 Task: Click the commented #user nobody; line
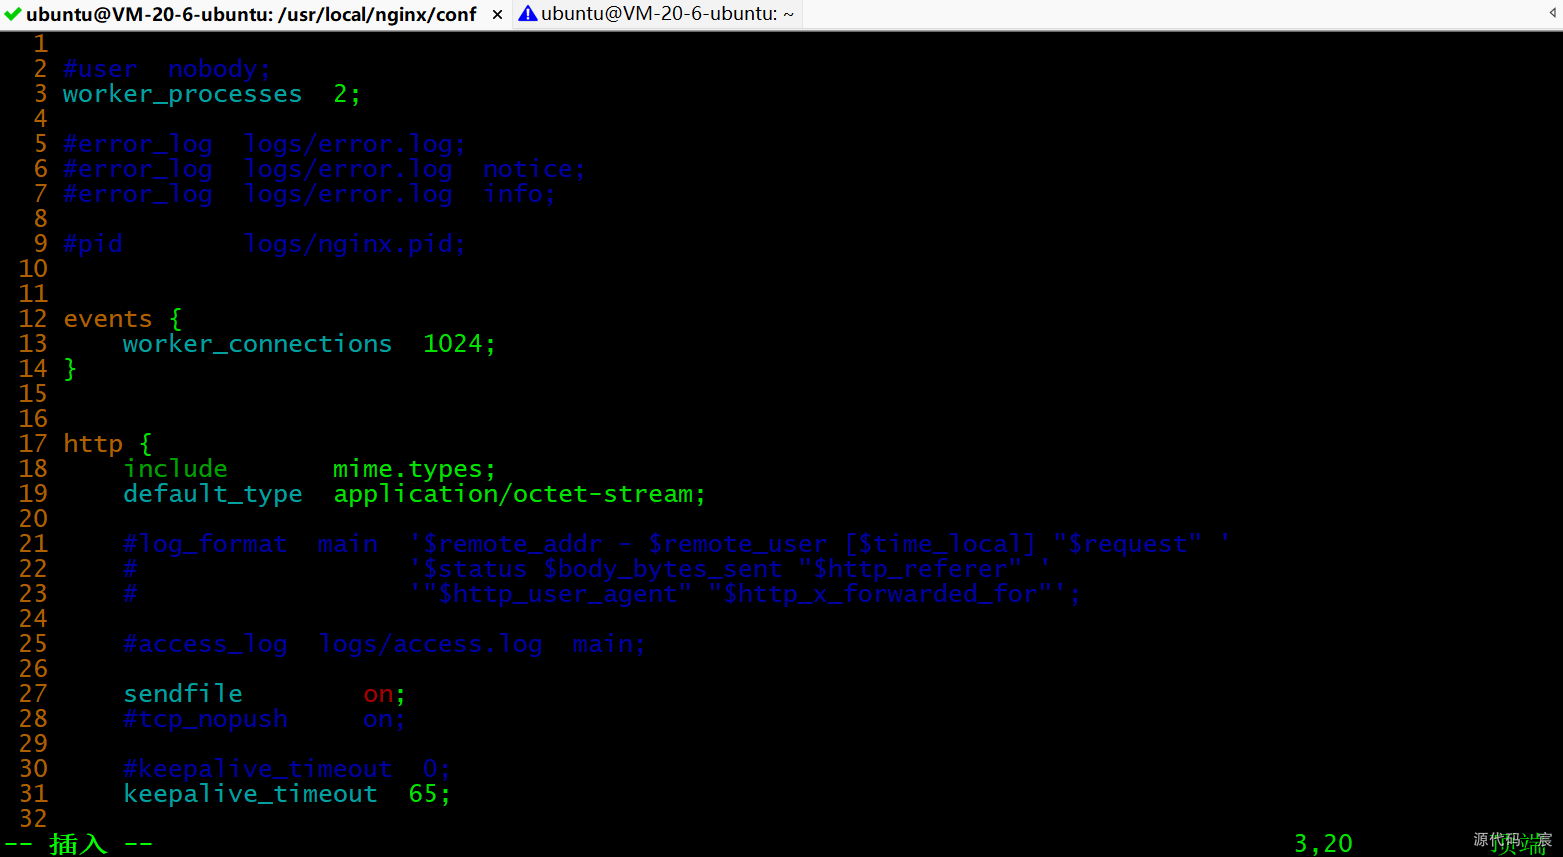point(167,69)
